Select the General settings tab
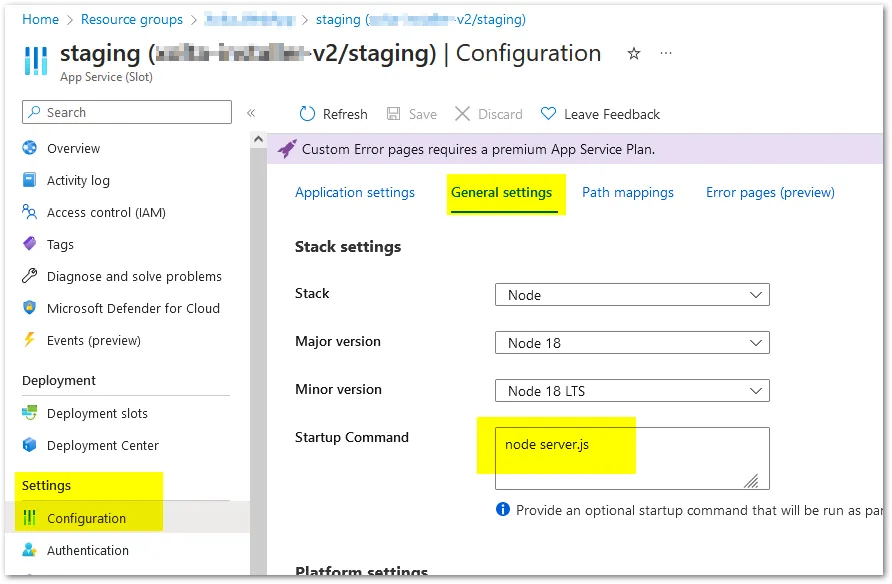 click(x=501, y=193)
